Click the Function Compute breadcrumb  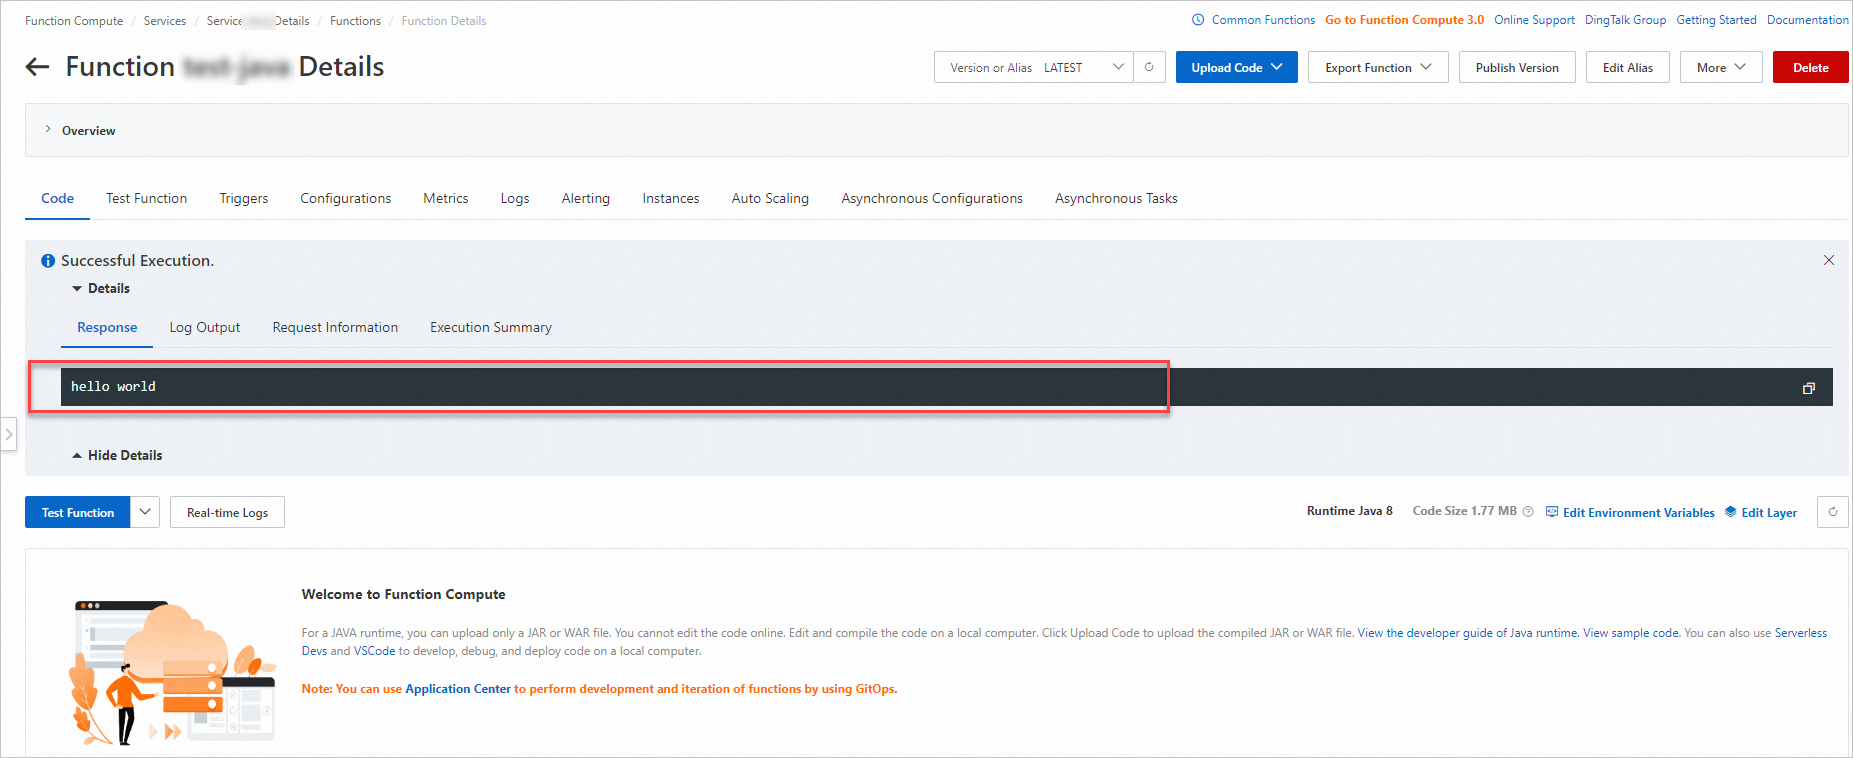[x=74, y=21]
